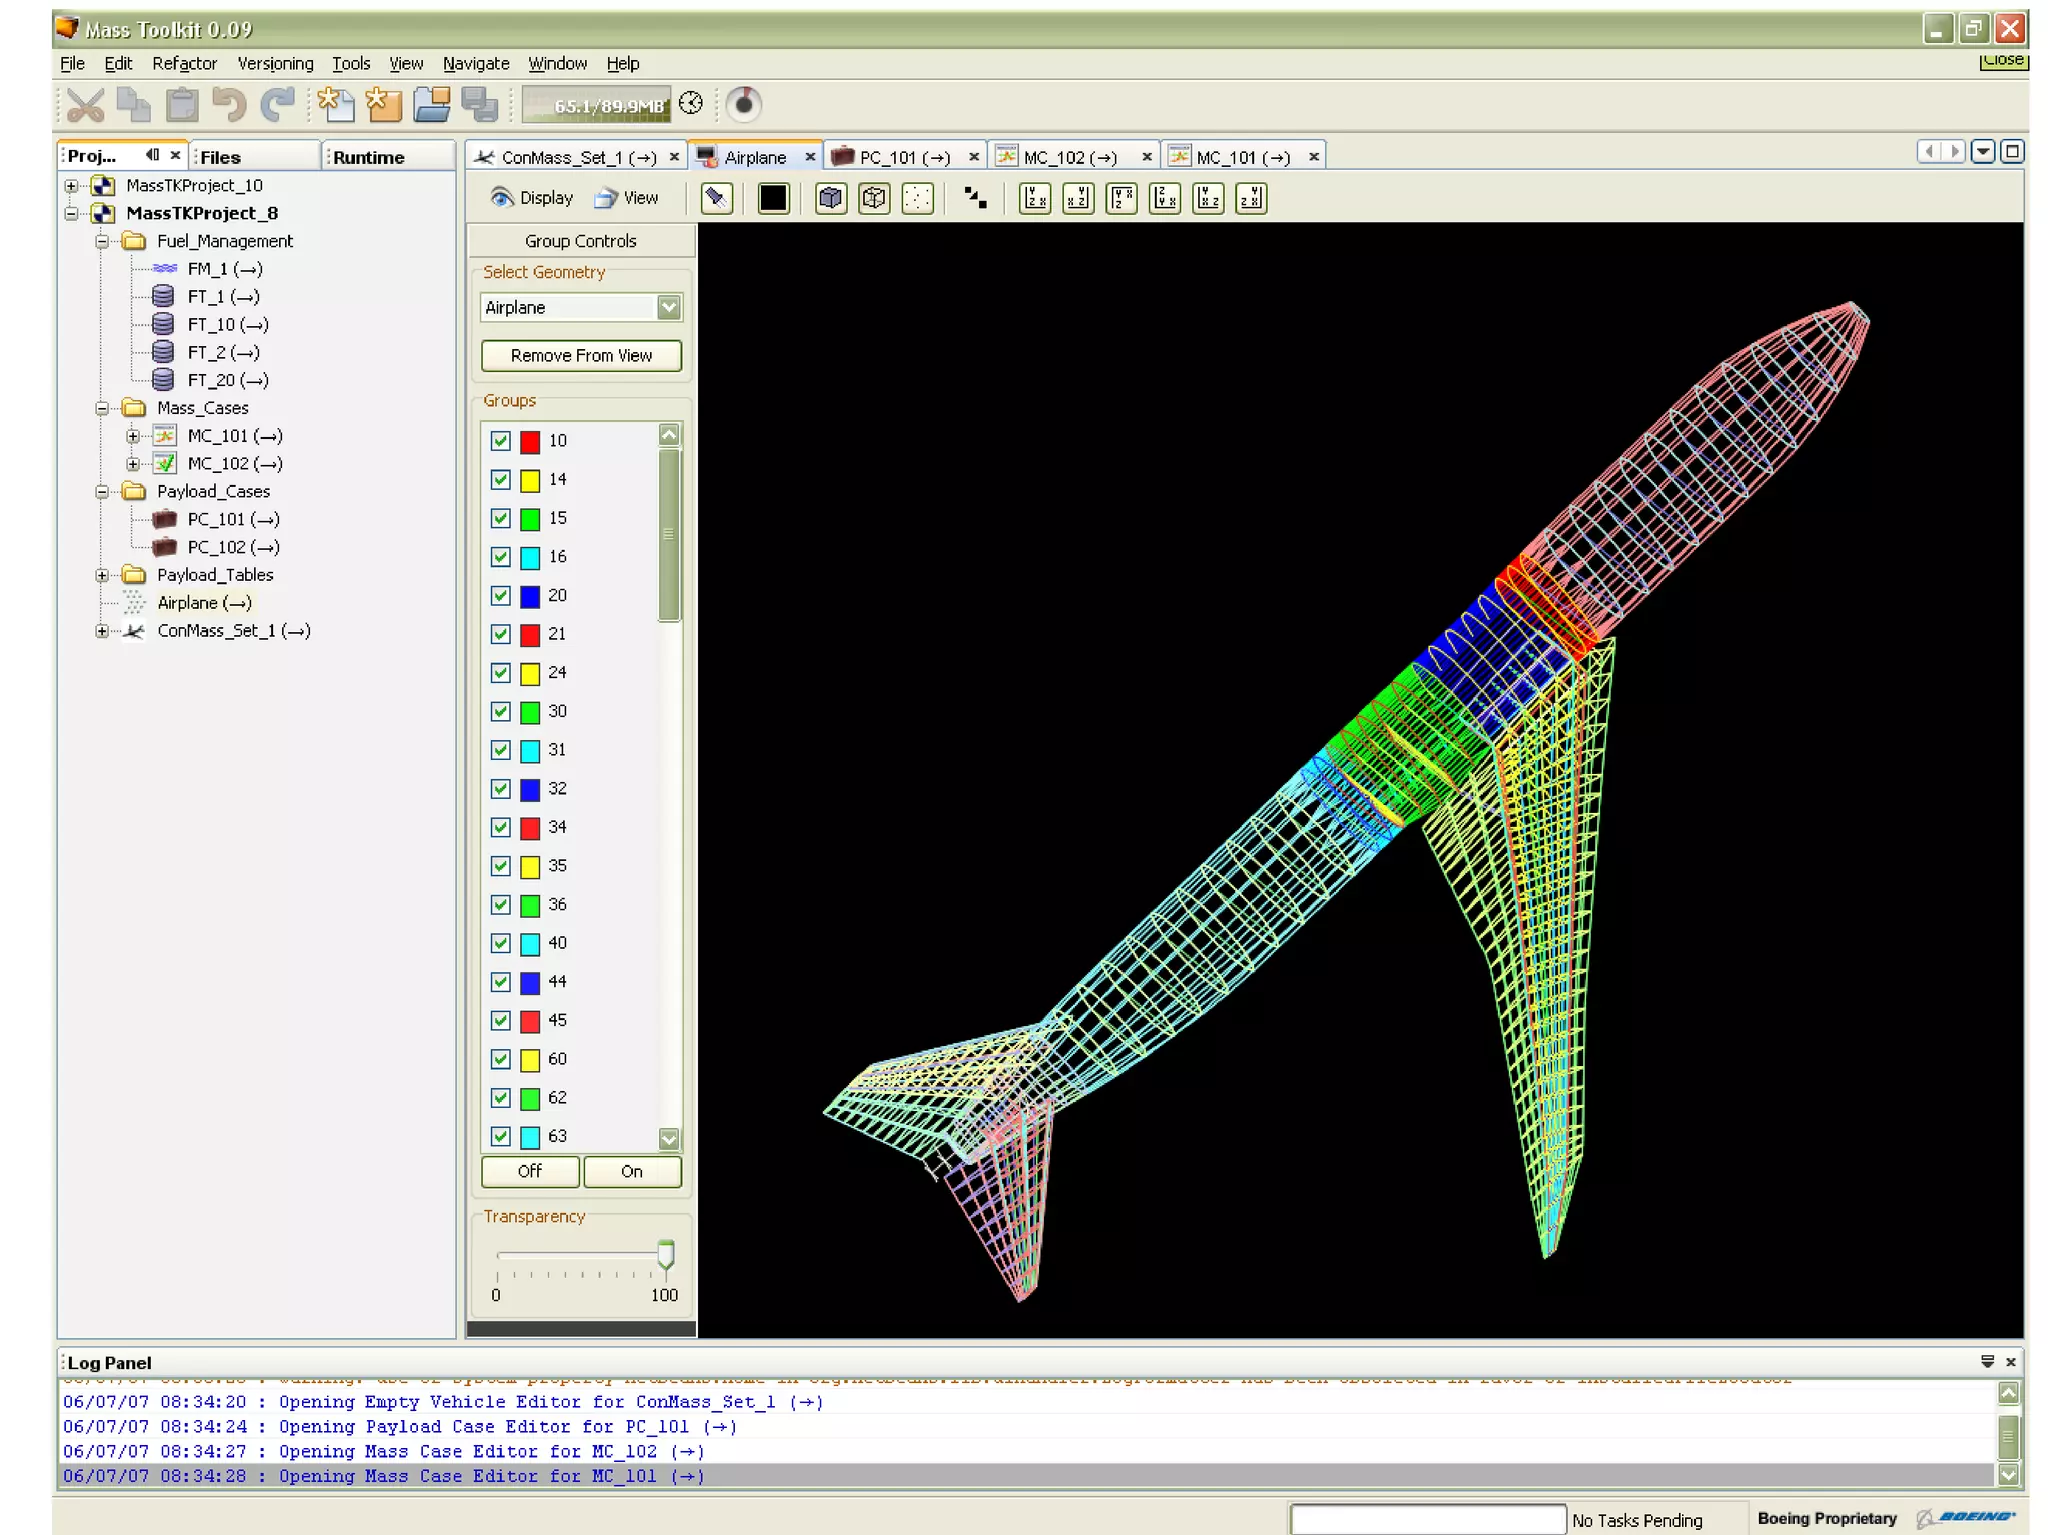This screenshot has height=1535, width=2048.
Task: Click the Display eye button
Action: coord(532,198)
